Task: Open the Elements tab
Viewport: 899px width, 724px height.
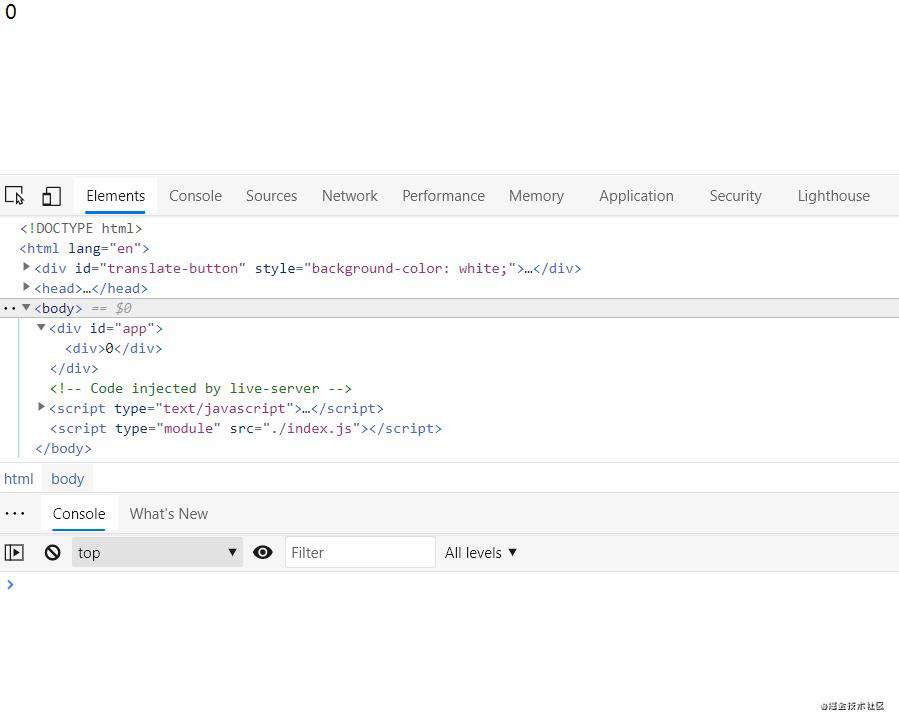Action: [115, 195]
